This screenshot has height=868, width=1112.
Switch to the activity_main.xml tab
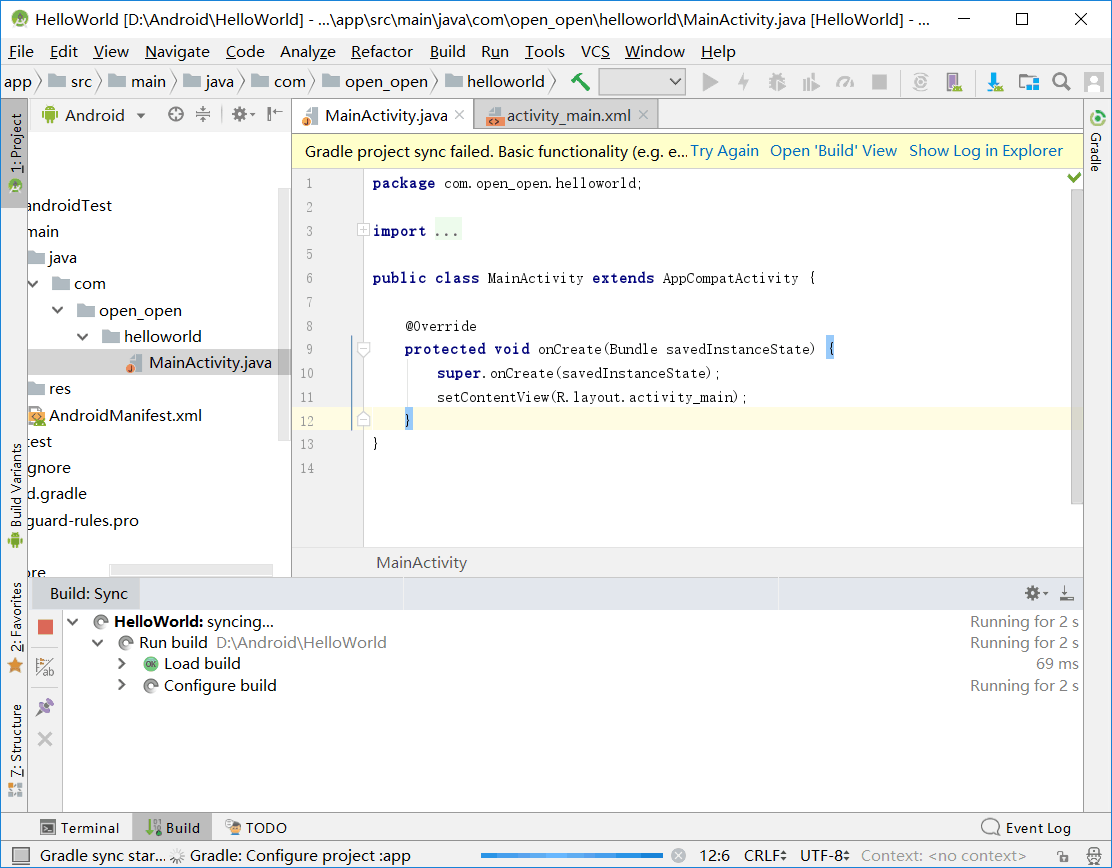click(x=567, y=115)
